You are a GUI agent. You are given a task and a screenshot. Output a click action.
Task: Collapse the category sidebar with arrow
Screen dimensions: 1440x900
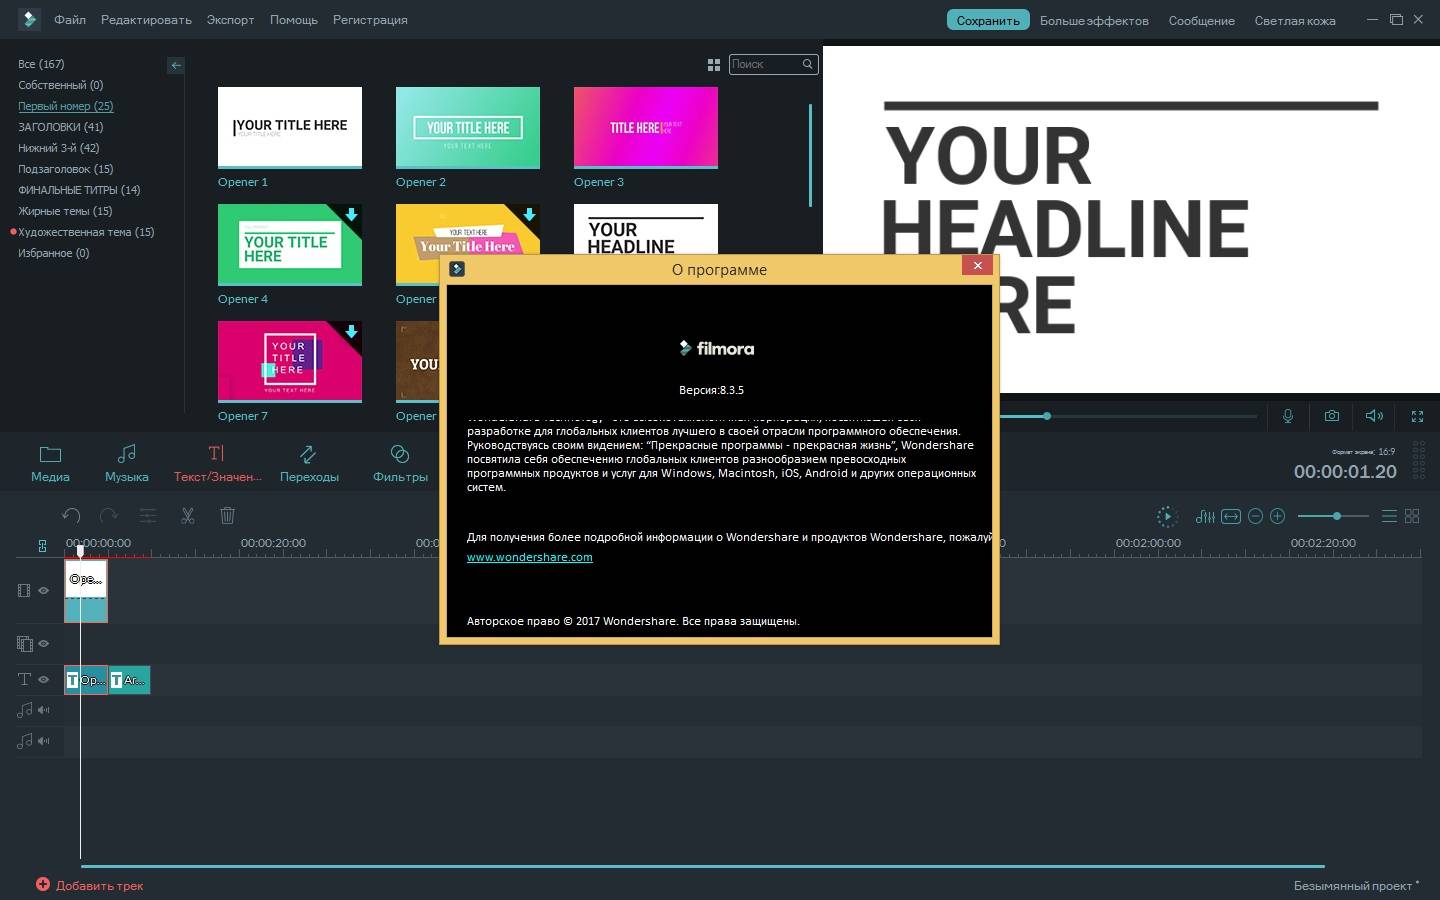pyautogui.click(x=176, y=65)
